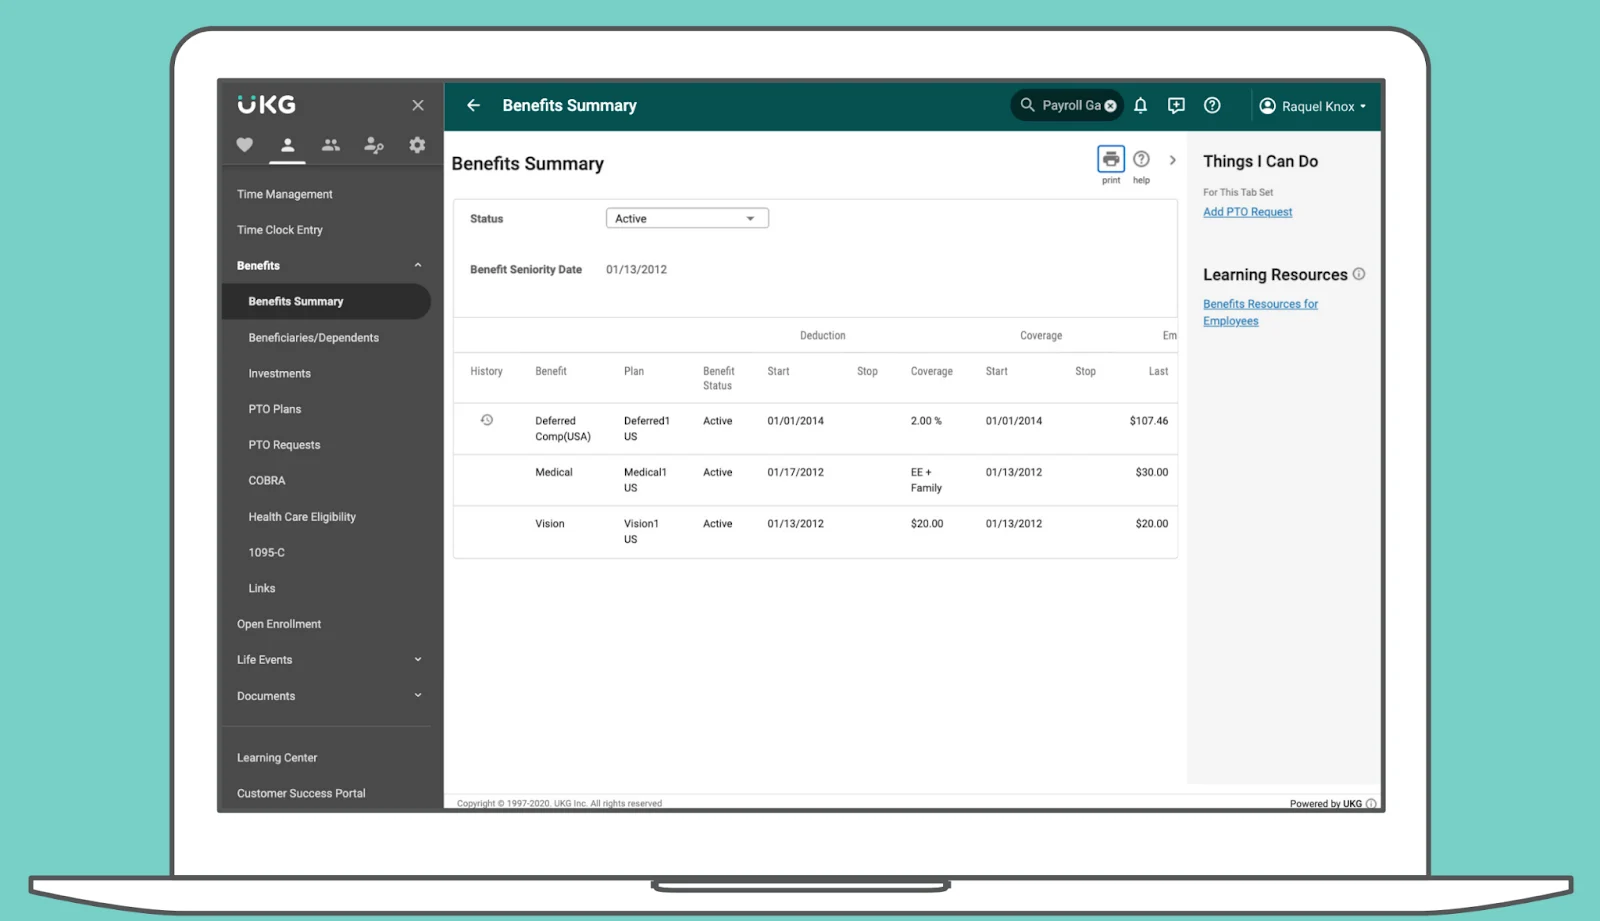Open the feedback chat icon in header
1600x921 pixels.
[1176, 105]
